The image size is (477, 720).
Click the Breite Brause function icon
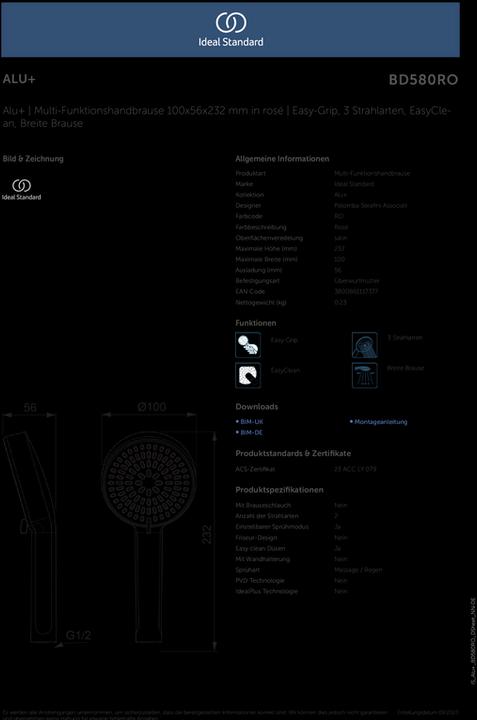365,375
